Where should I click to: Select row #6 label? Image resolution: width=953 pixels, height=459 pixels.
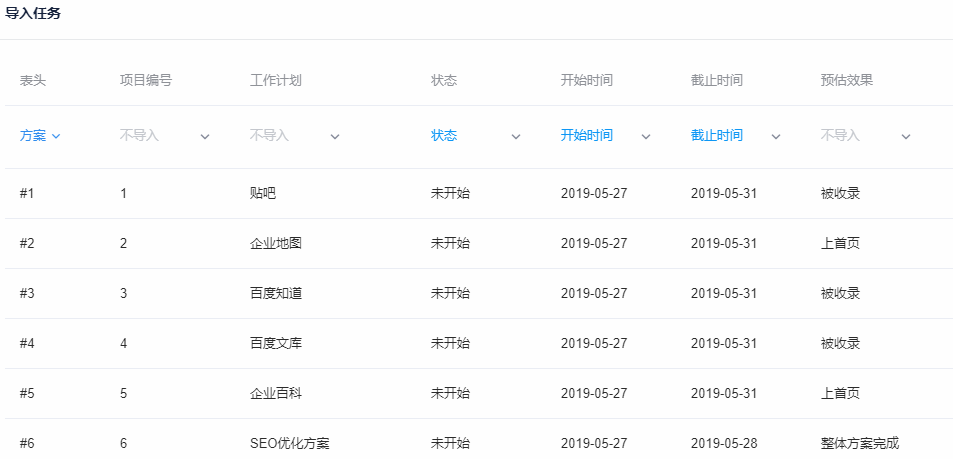(x=27, y=443)
